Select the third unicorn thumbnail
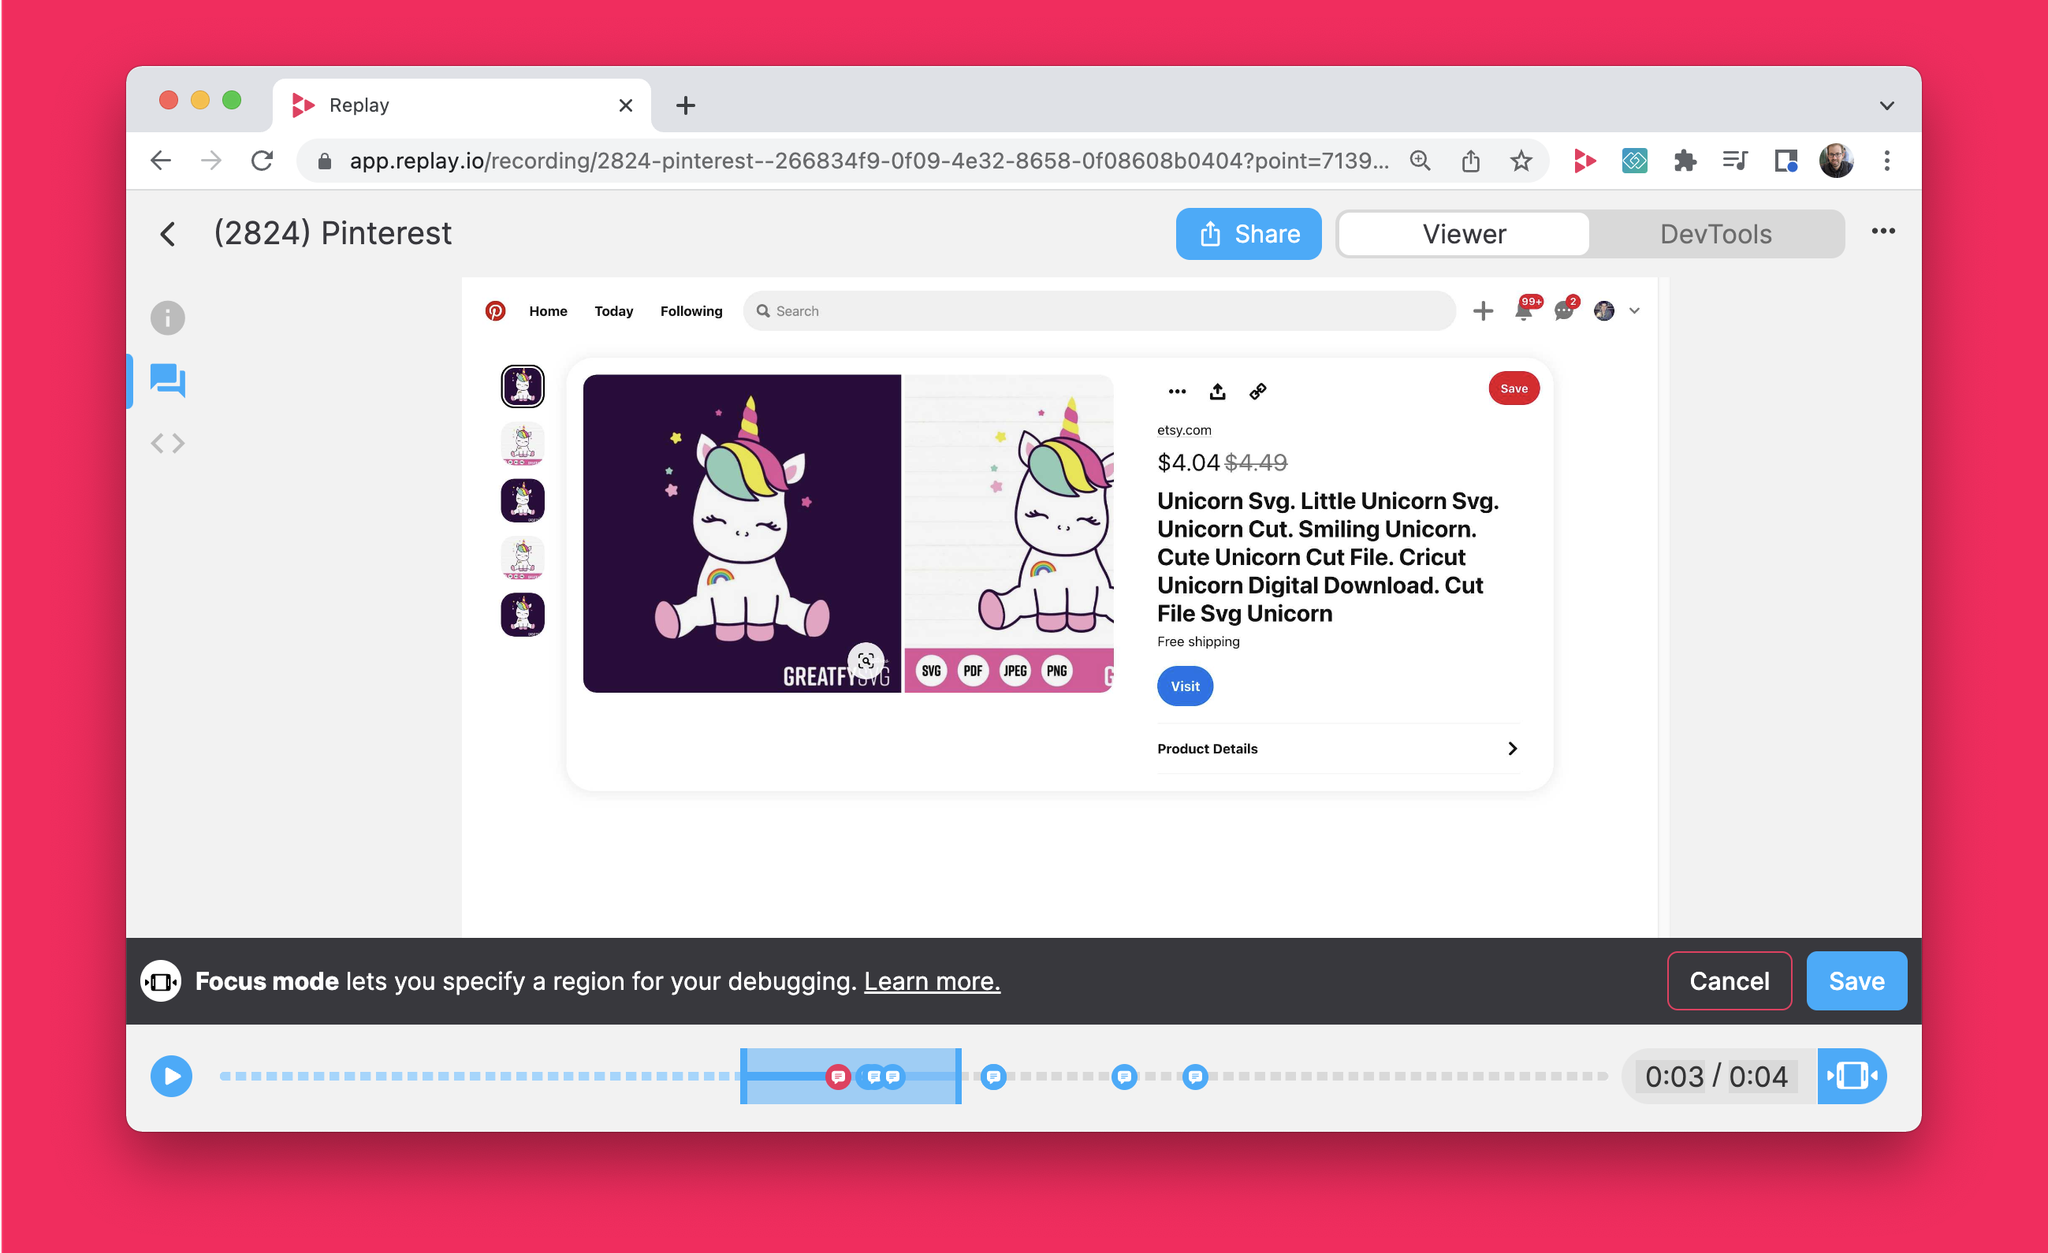 click(x=522, y=500)
